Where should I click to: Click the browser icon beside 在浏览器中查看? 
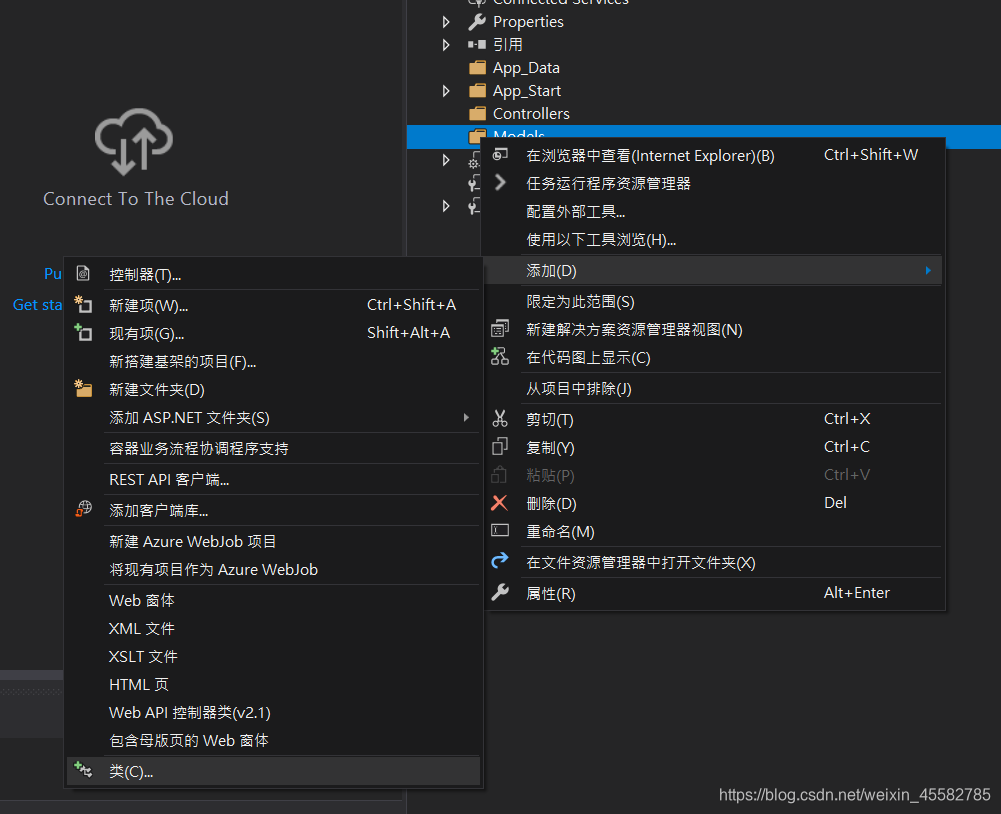pos(500,154)
